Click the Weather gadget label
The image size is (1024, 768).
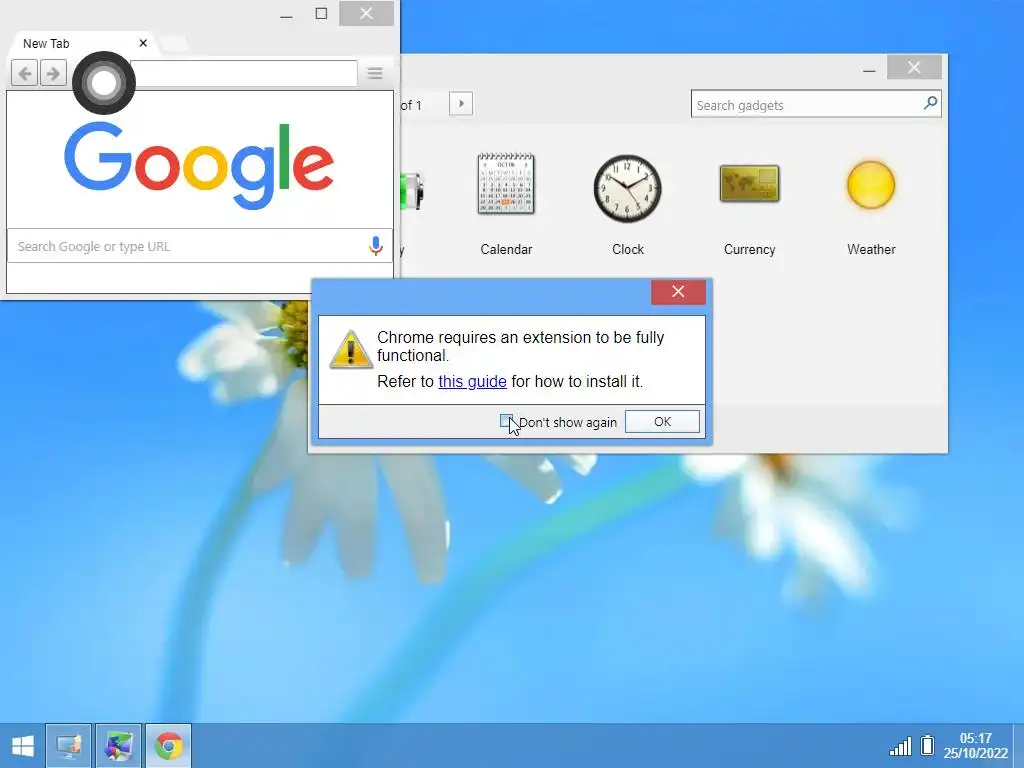coord(871,249)
